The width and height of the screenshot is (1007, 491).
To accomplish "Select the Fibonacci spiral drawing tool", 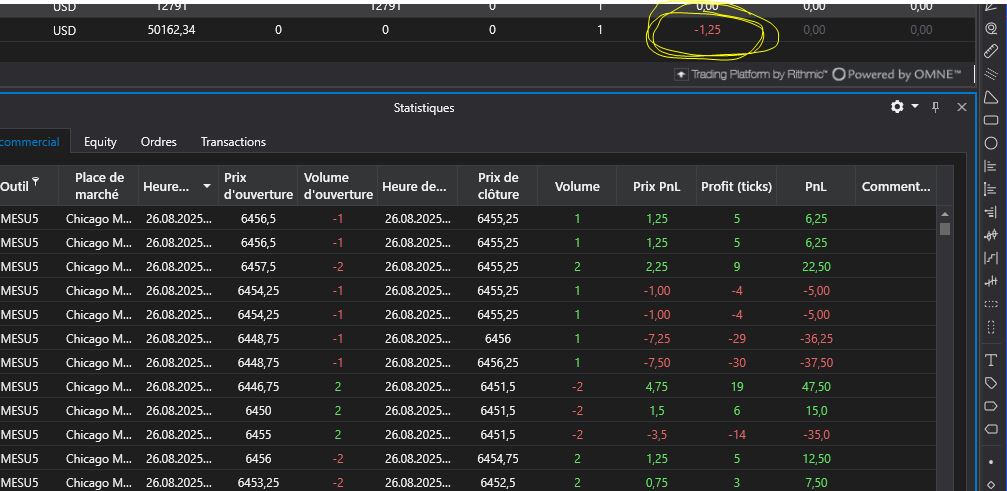I will (x=991, y=28).
